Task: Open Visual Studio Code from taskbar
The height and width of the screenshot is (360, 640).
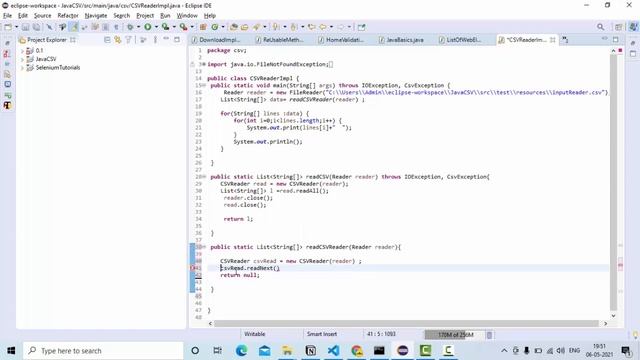Action: (x=333, y=351)
